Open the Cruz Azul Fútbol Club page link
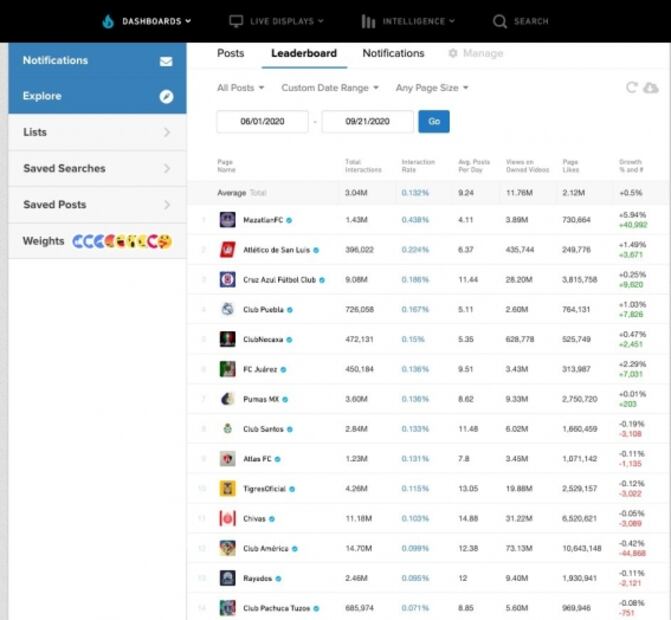Image resolution: width=671 pixels, height=620 pixels. point(279,280)
